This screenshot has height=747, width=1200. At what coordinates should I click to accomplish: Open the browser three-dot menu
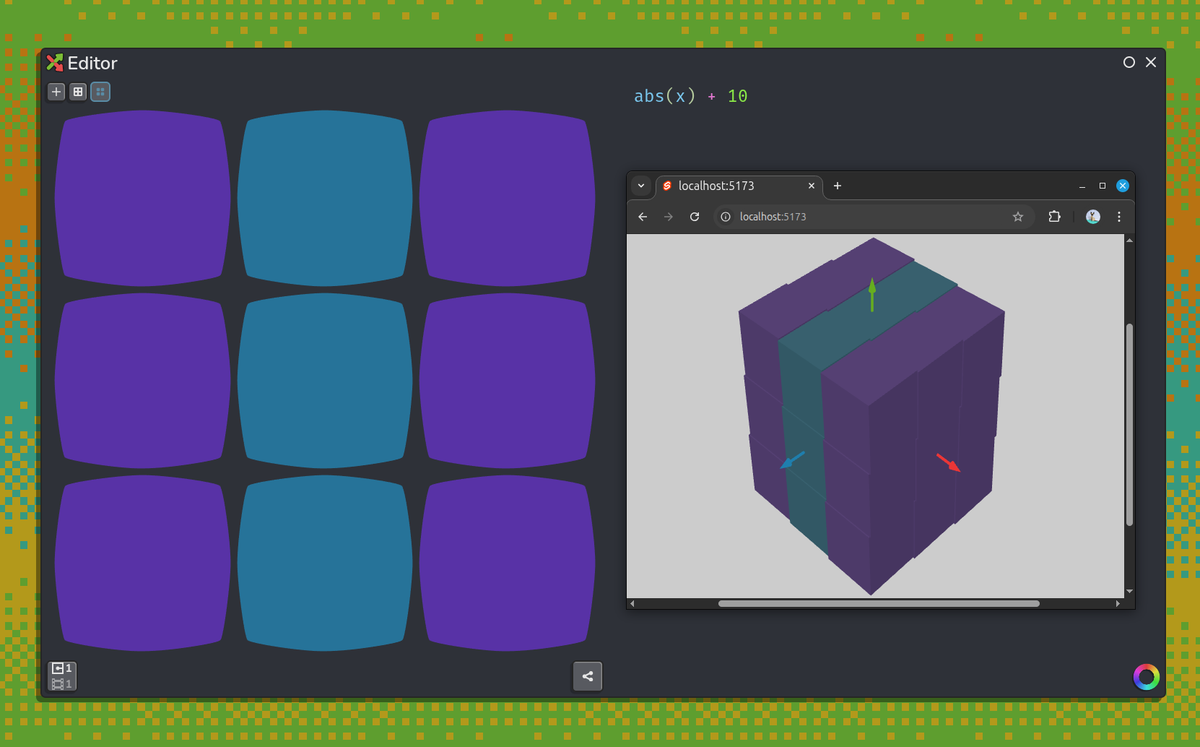pyautogui.click(x=1118, y=216)
